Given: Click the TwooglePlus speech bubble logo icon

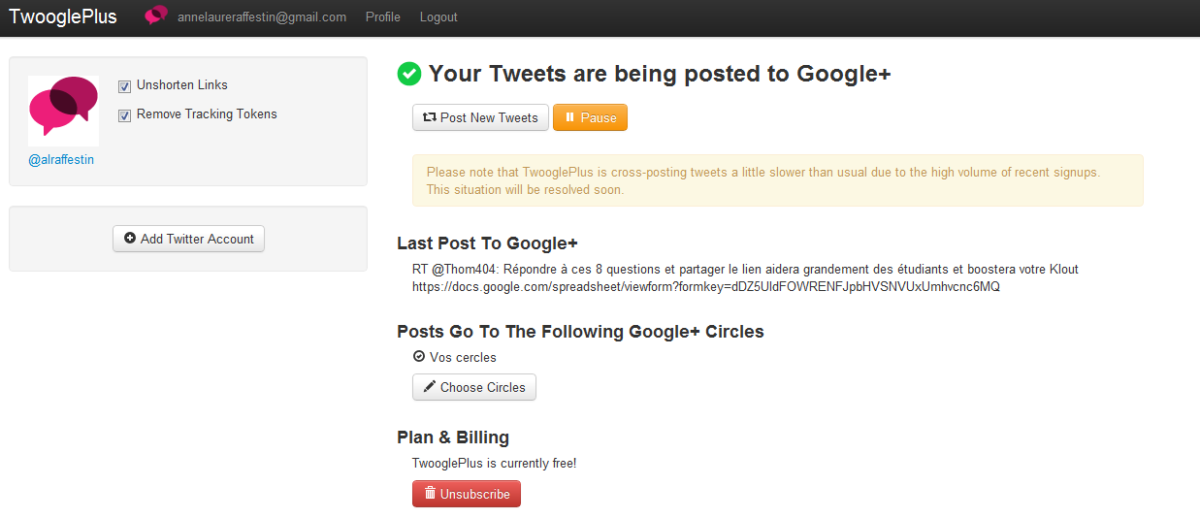Looking at the screenshot, I should (x=156, y=16).
